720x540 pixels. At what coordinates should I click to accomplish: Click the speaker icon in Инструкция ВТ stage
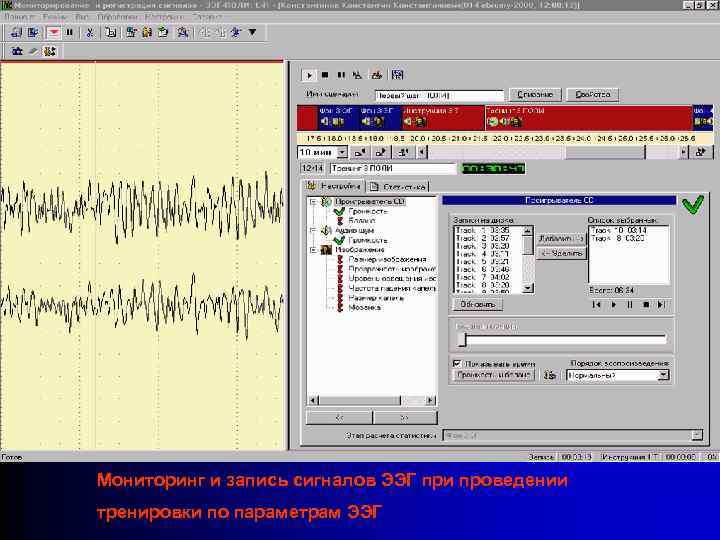(x=408, y=122)
